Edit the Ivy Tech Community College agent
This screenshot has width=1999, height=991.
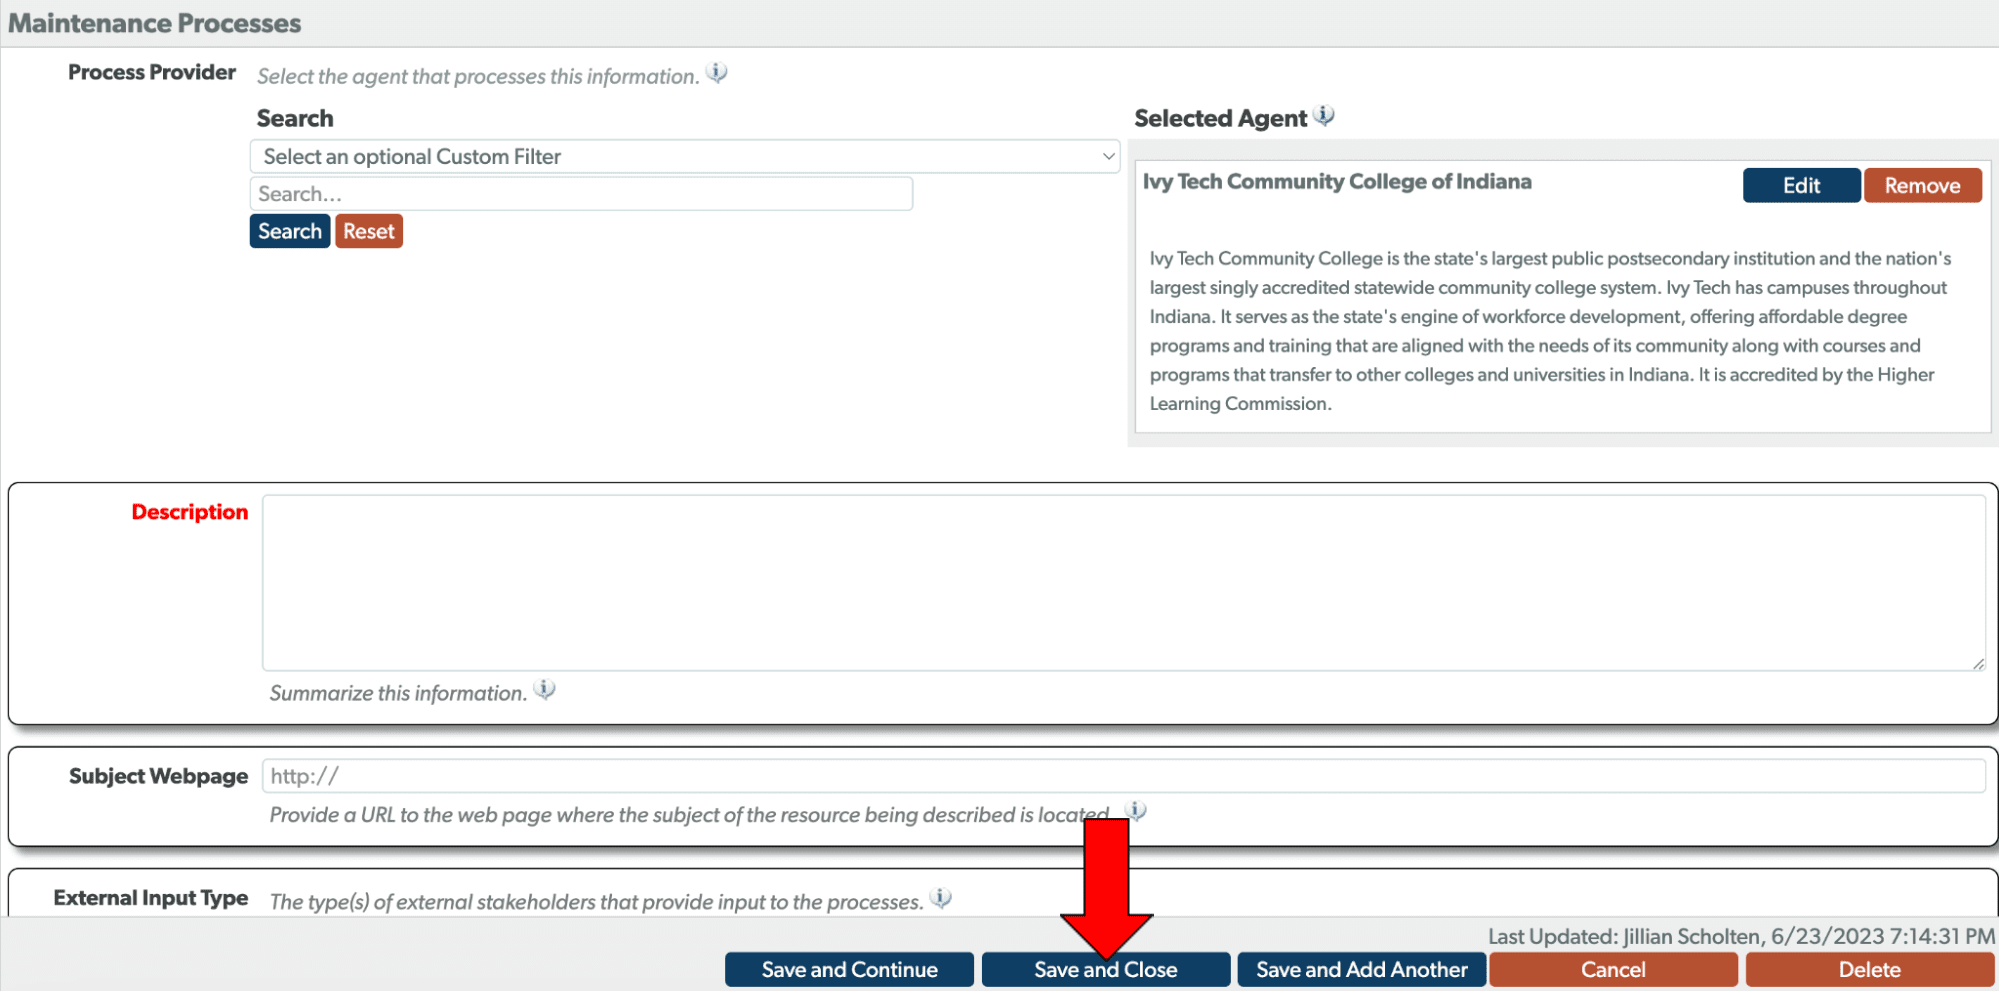(1801, 185)
